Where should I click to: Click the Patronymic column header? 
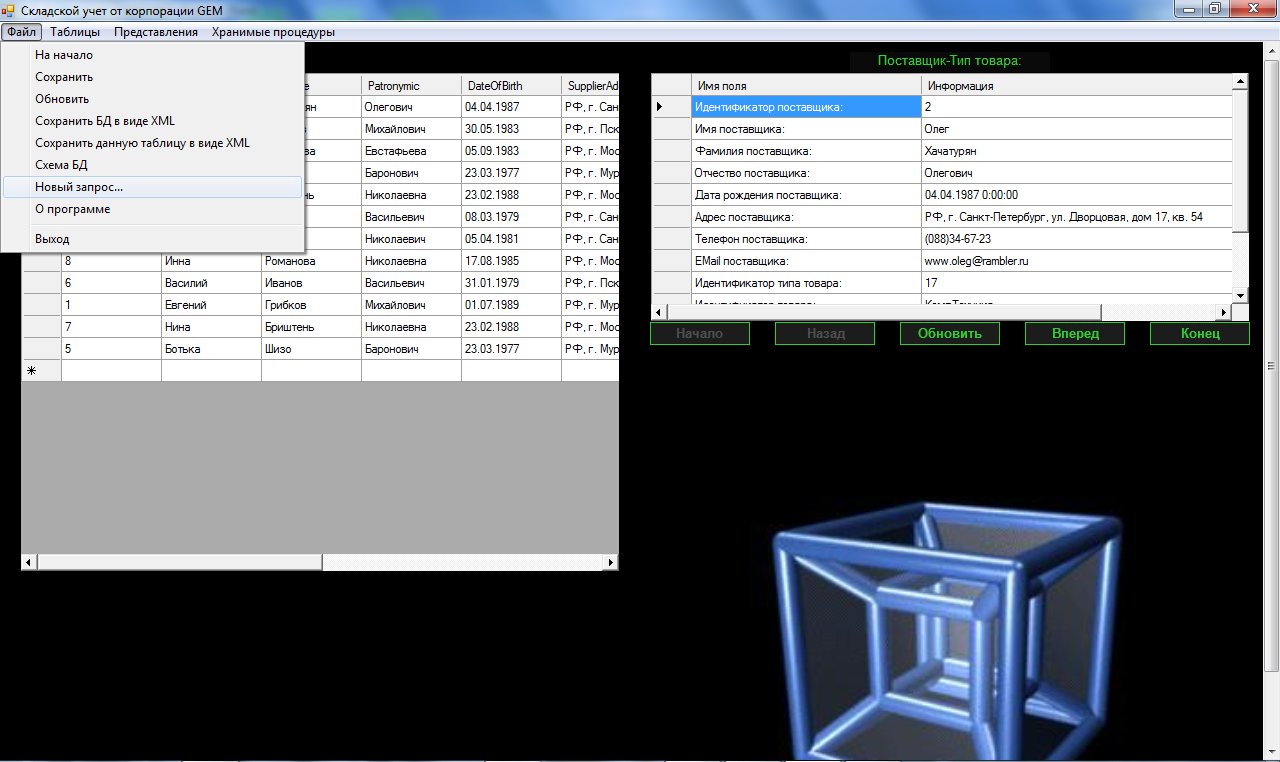coord(410,86)
